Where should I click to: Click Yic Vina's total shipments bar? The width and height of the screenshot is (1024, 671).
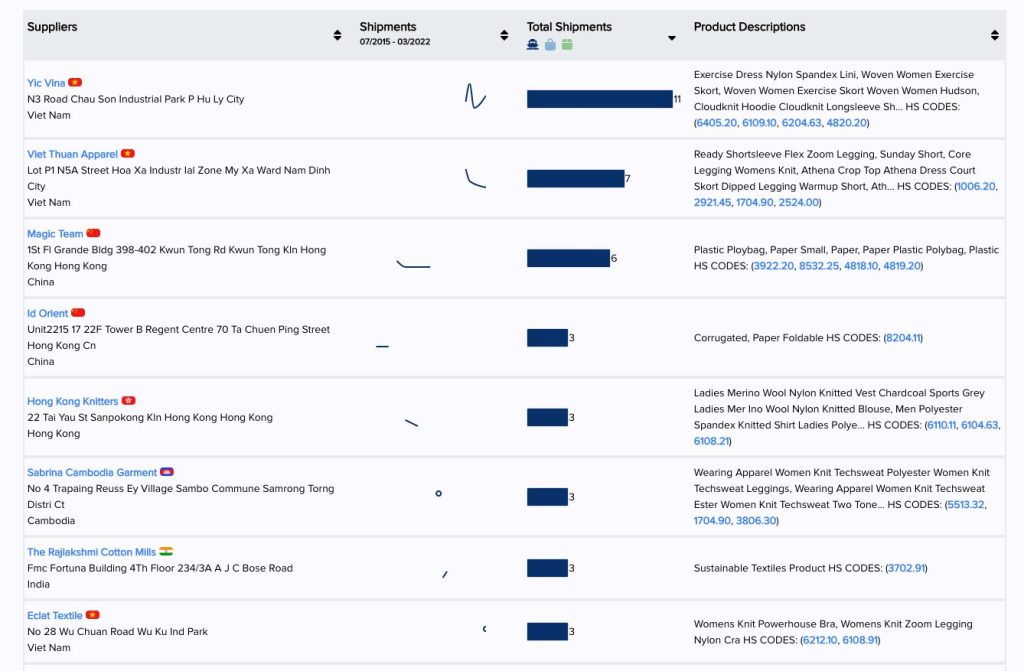tap(599, 99)
